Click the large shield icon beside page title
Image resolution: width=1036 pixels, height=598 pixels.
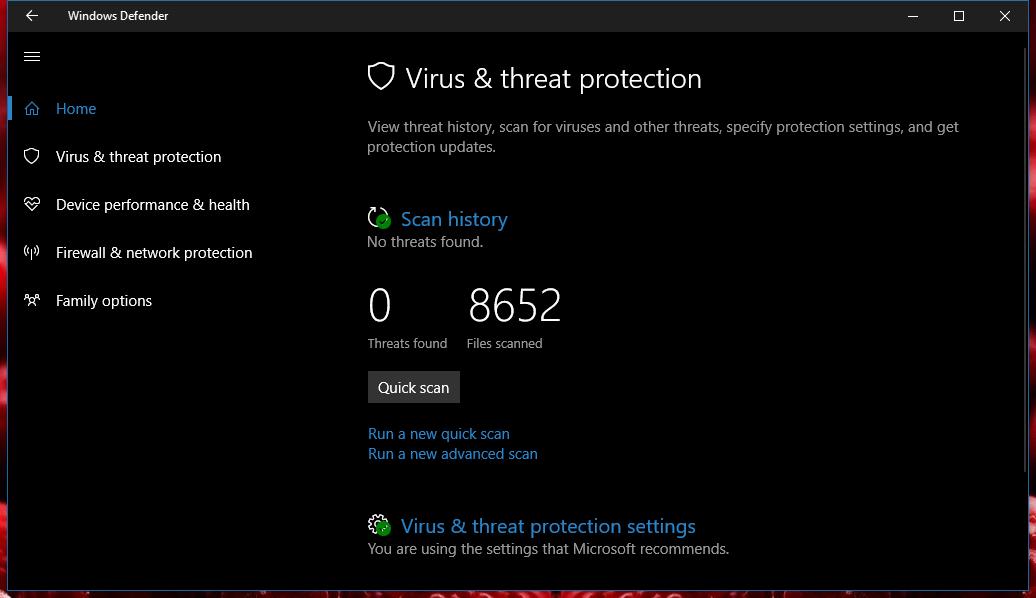point(381,77)
